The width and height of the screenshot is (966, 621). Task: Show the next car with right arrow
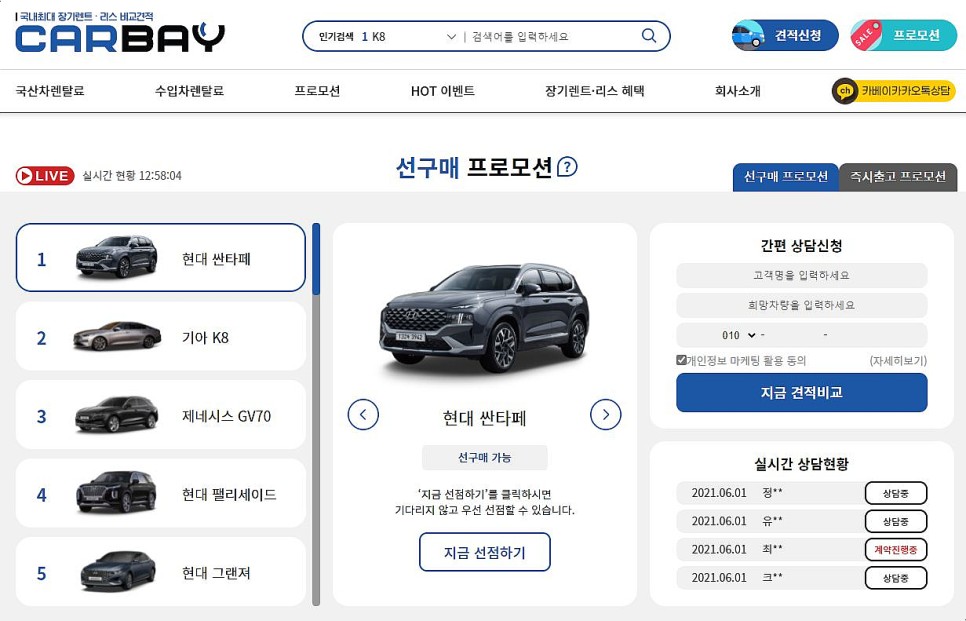[x=606, y=415]
